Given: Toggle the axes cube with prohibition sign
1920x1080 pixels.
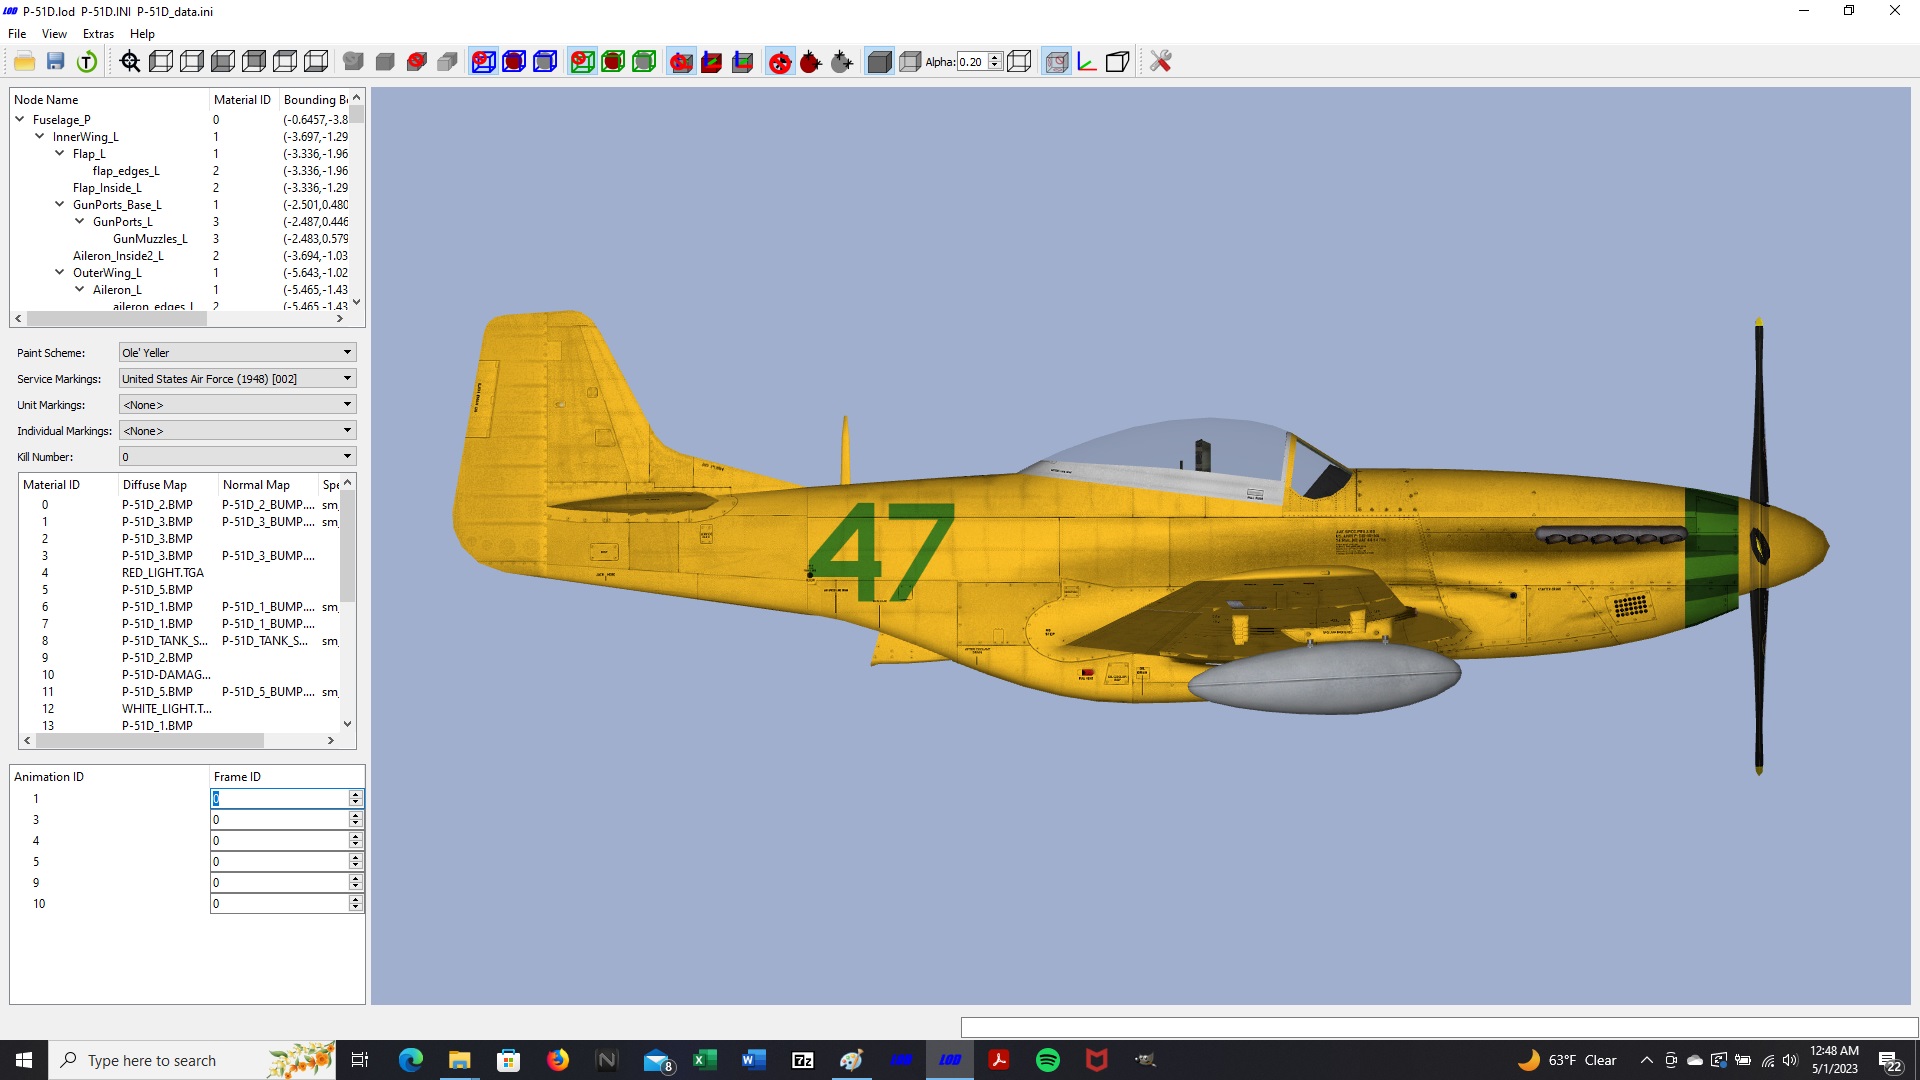Looking at the screenshot, I should click(681, 62).
